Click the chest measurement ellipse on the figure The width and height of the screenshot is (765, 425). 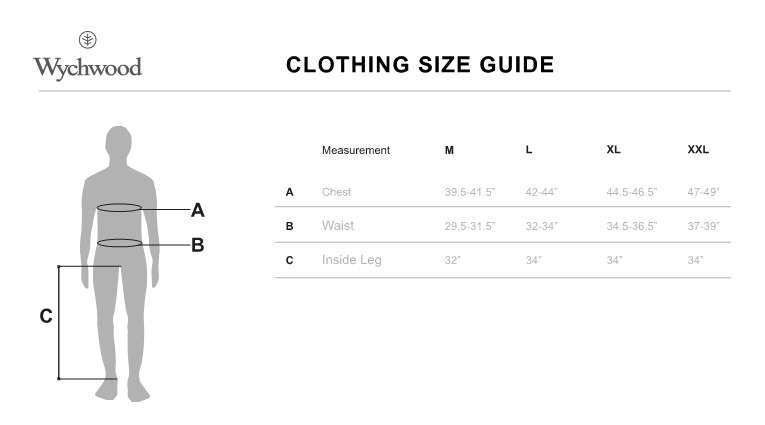click(119, 208)
